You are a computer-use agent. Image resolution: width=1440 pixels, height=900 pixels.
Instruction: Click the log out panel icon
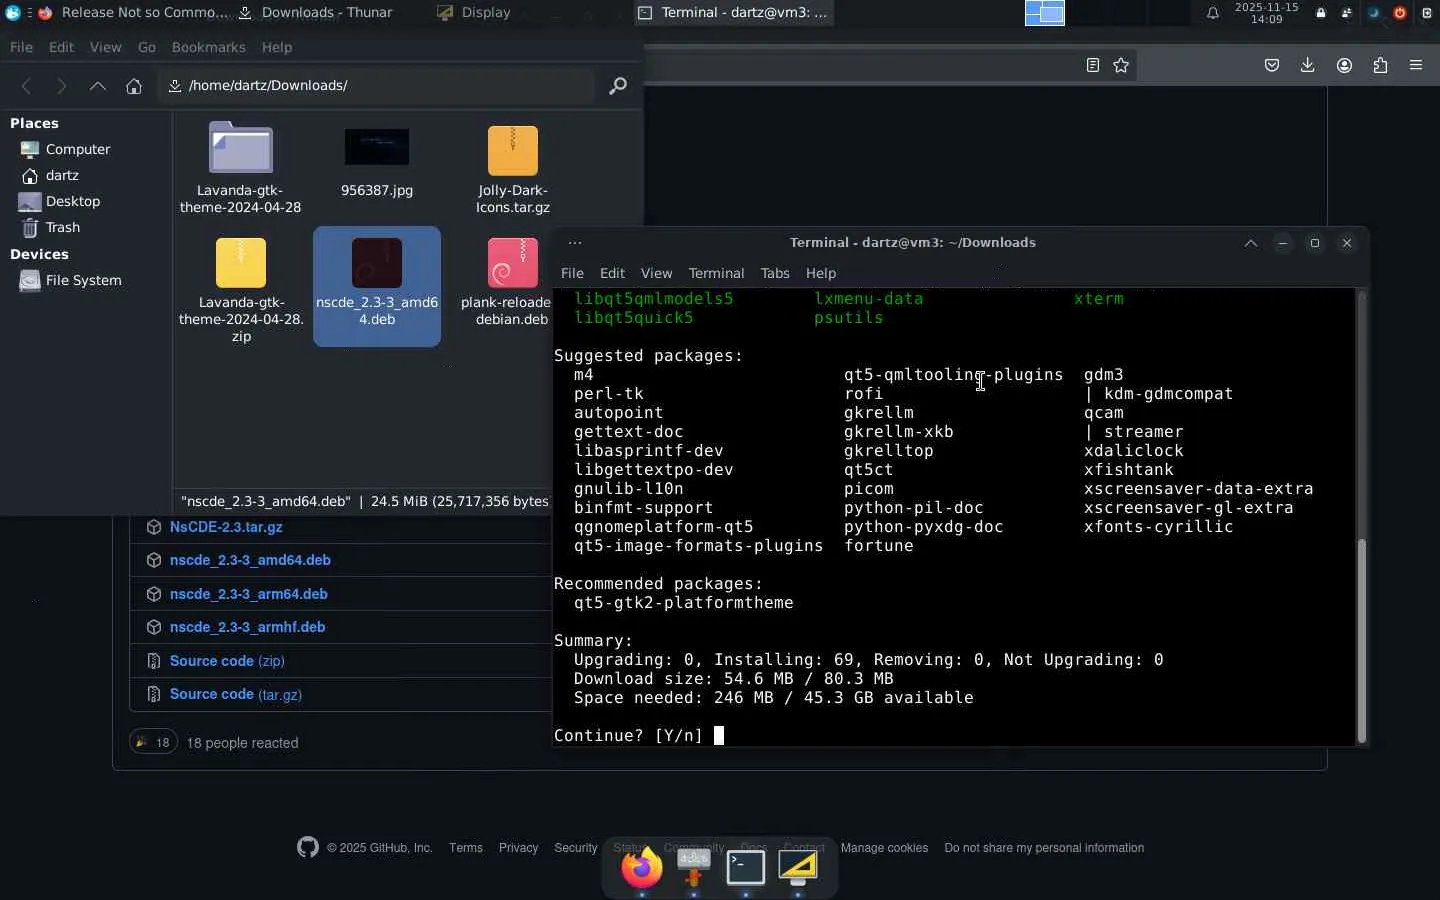[1427, 13]
